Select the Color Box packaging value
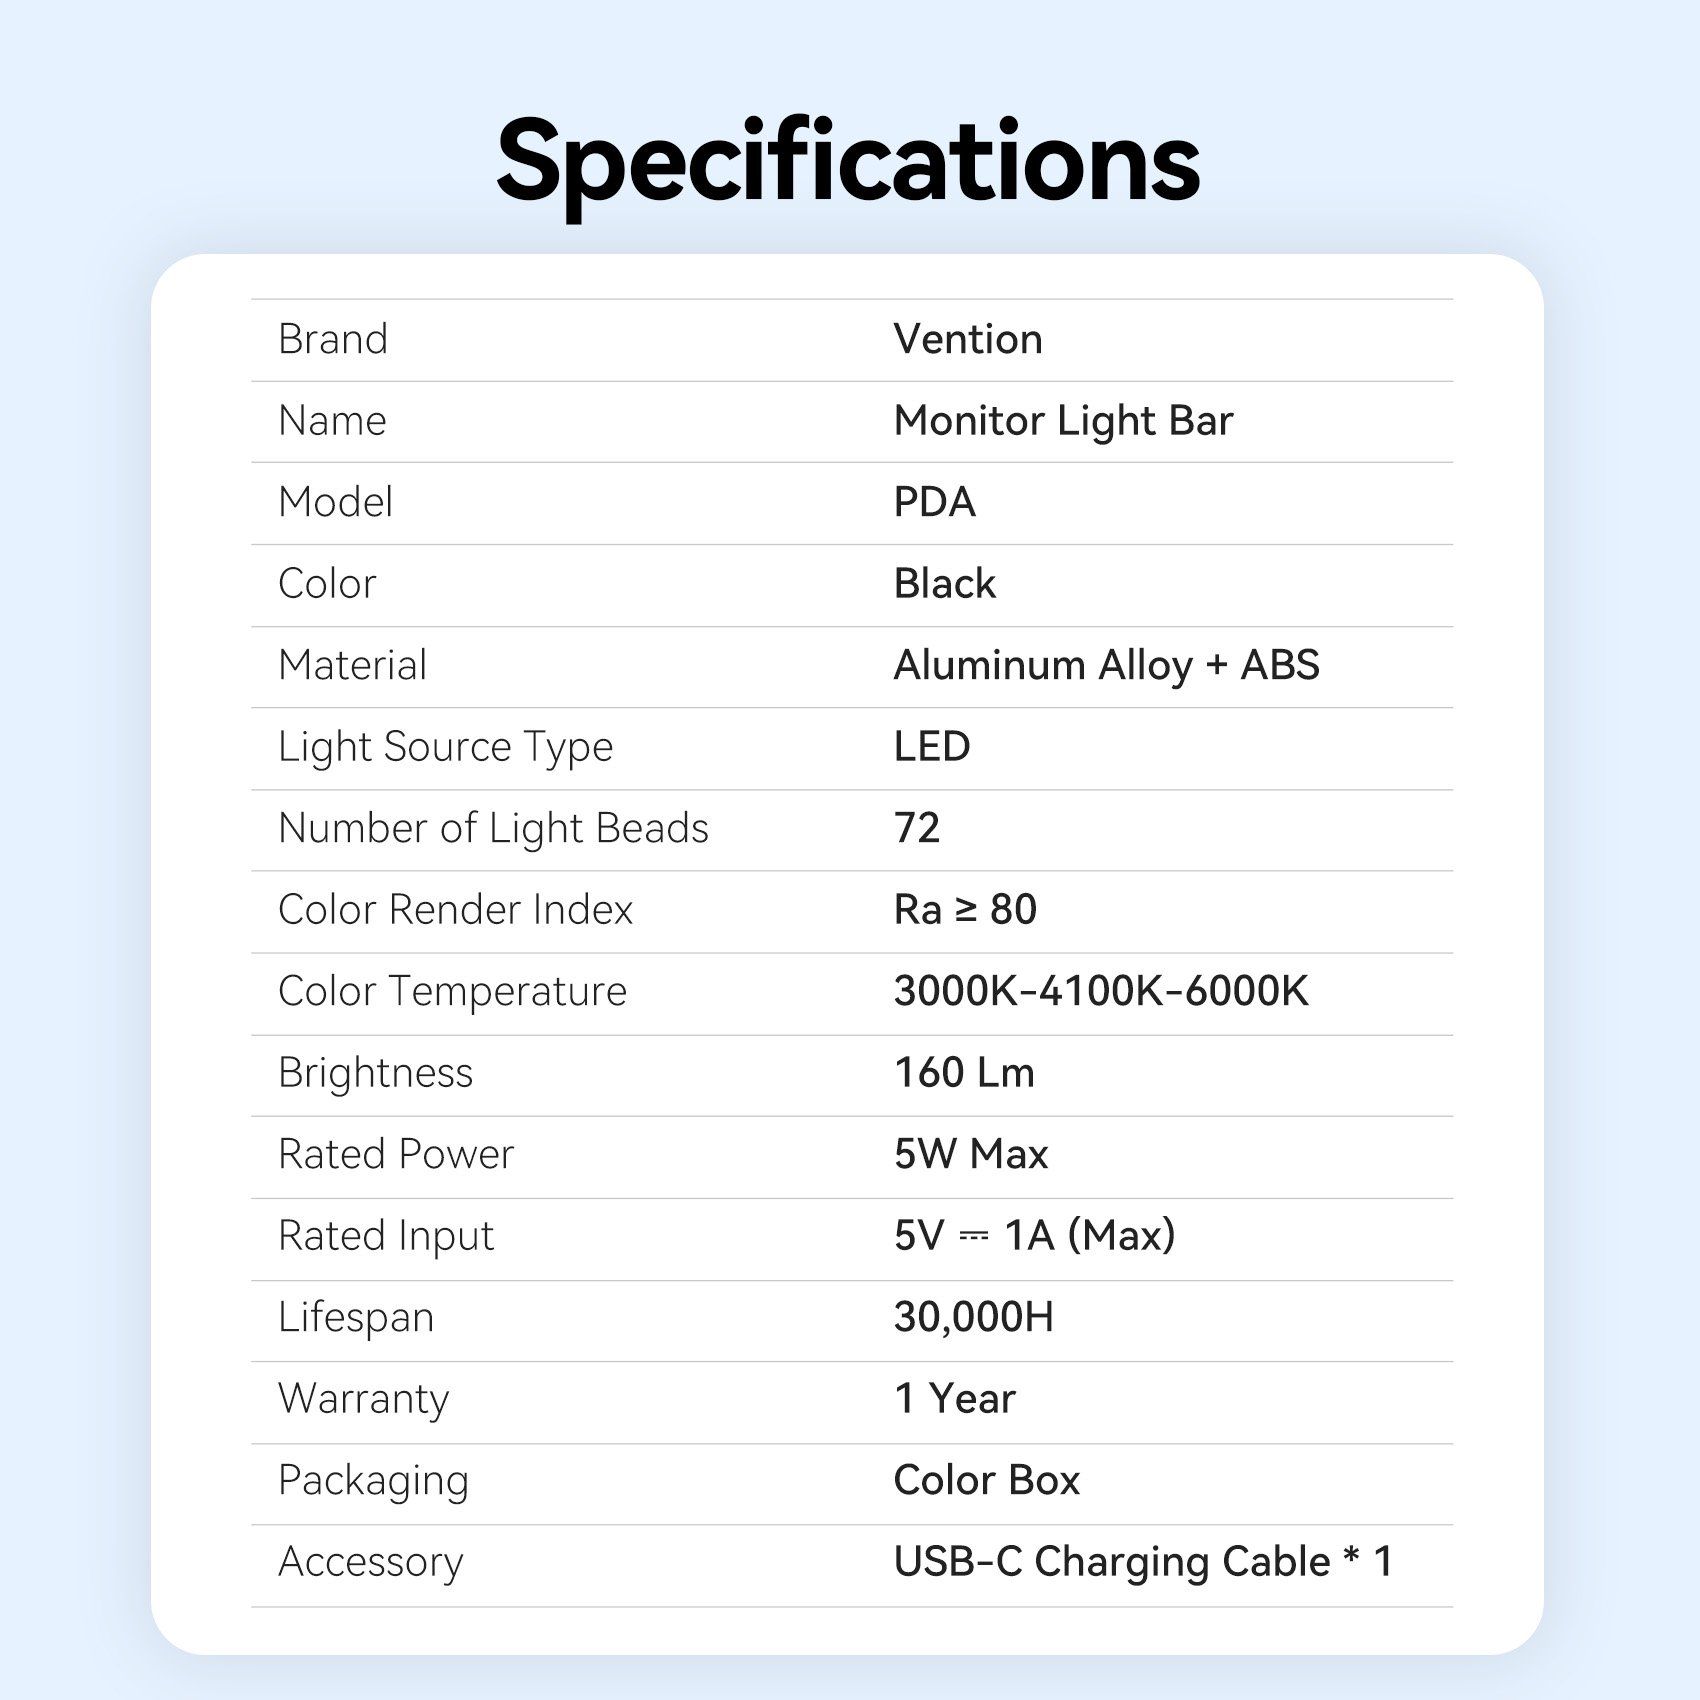 (x=986, y=1481)
